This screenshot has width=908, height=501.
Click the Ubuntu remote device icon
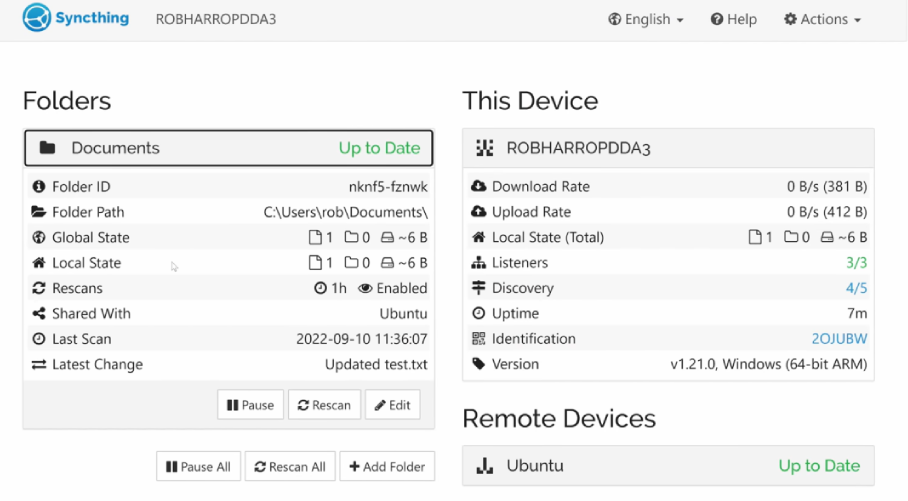485,466
